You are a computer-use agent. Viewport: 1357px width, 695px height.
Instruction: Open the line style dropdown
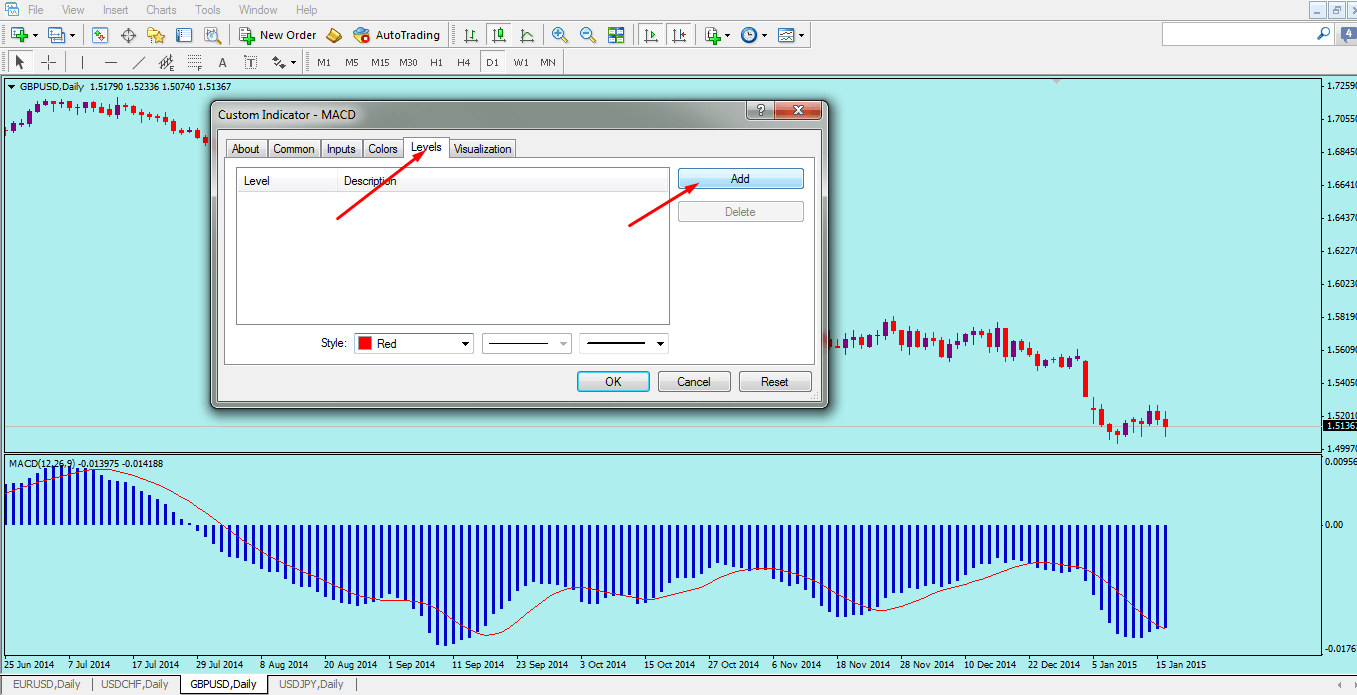pyautogui.click(x=526, y=344)
